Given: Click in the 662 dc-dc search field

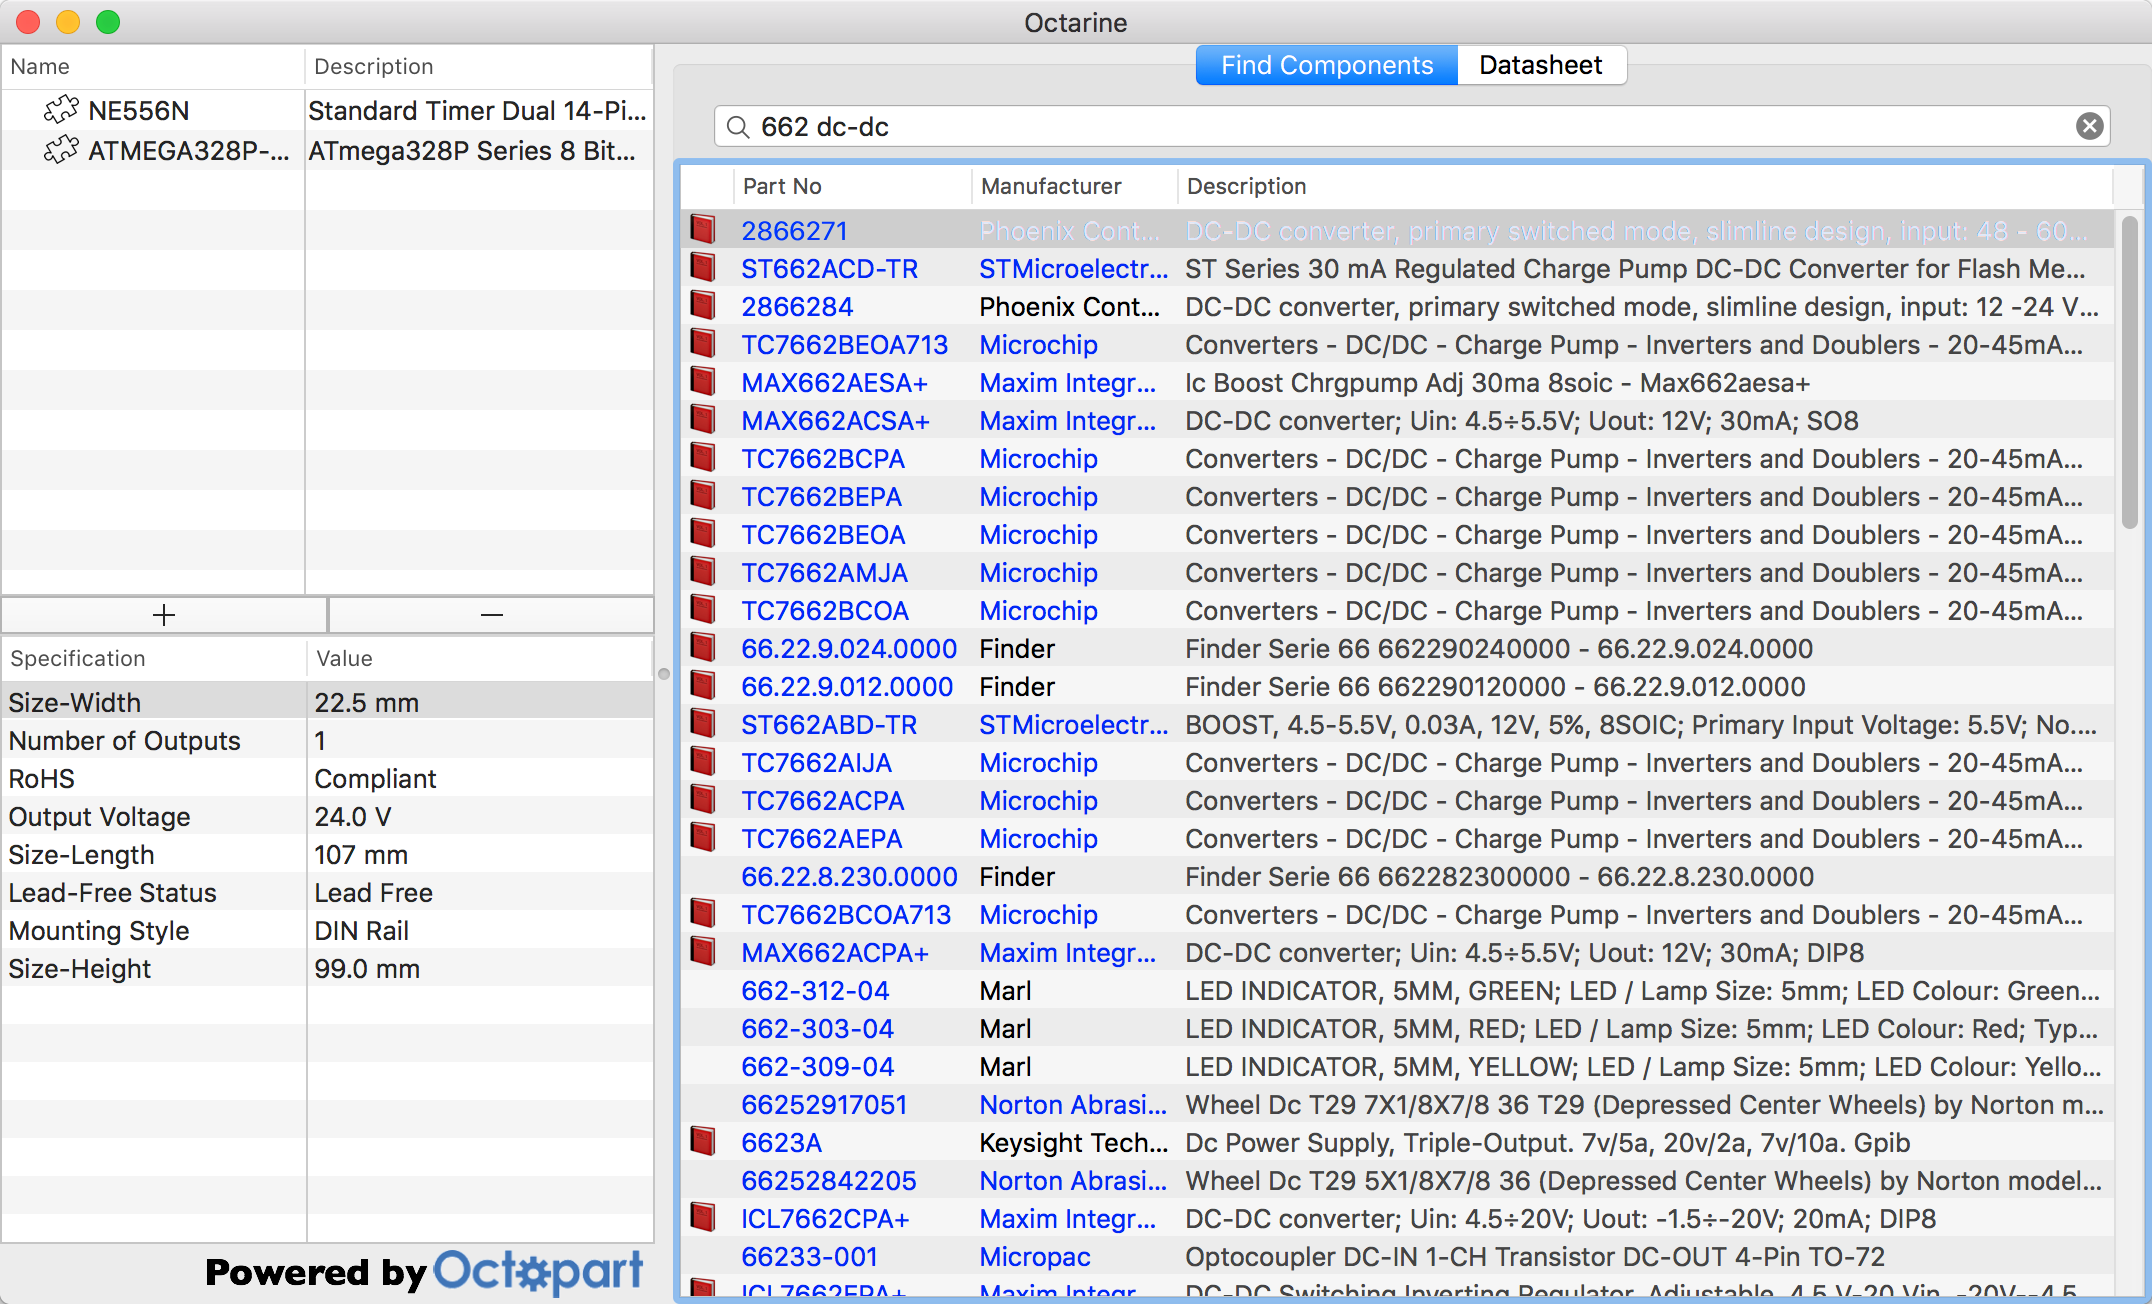Looking at the screenshot, I should (1400, 127).
